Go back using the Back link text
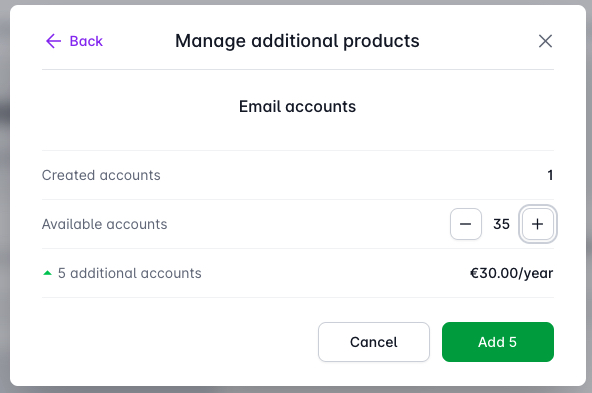Screen dimensions: 592x393 (86, 41)
